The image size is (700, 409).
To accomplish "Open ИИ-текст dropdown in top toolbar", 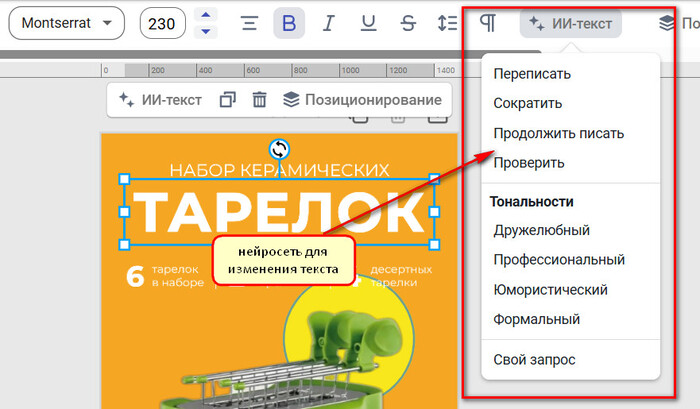I will (x=570, y=23).
